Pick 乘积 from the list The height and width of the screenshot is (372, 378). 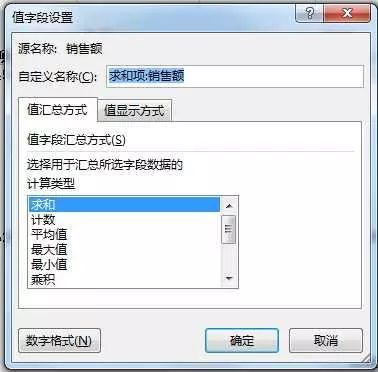click(125, 279)
